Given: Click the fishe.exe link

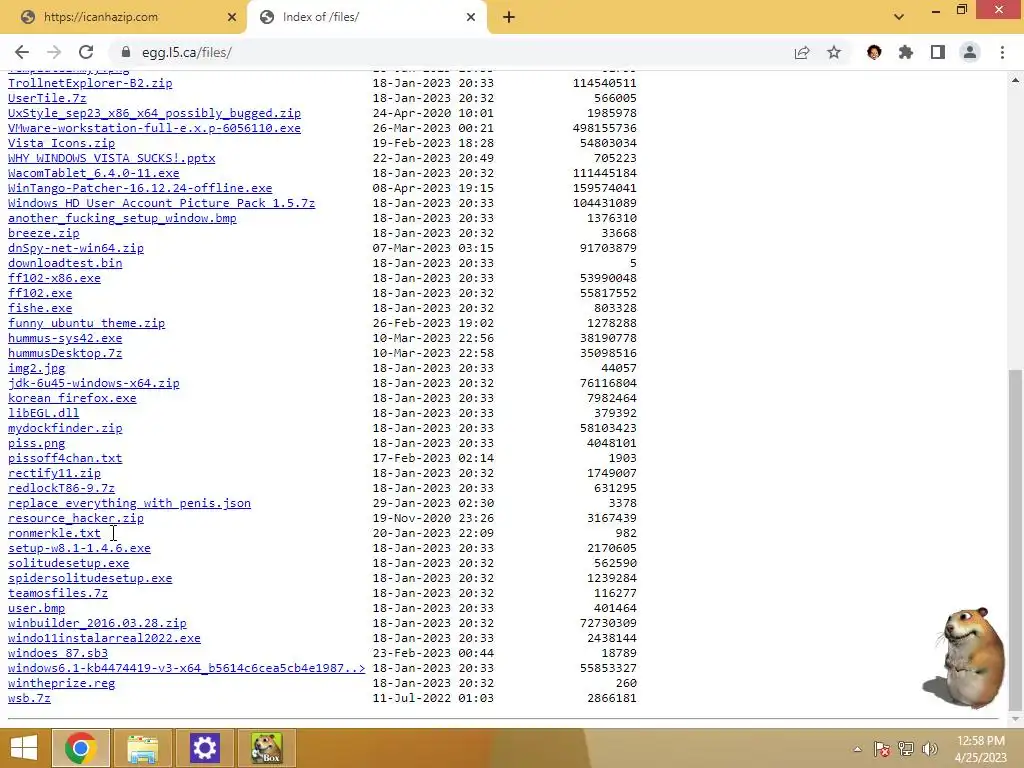Looking at the screenshot, I should pos(40,308).
